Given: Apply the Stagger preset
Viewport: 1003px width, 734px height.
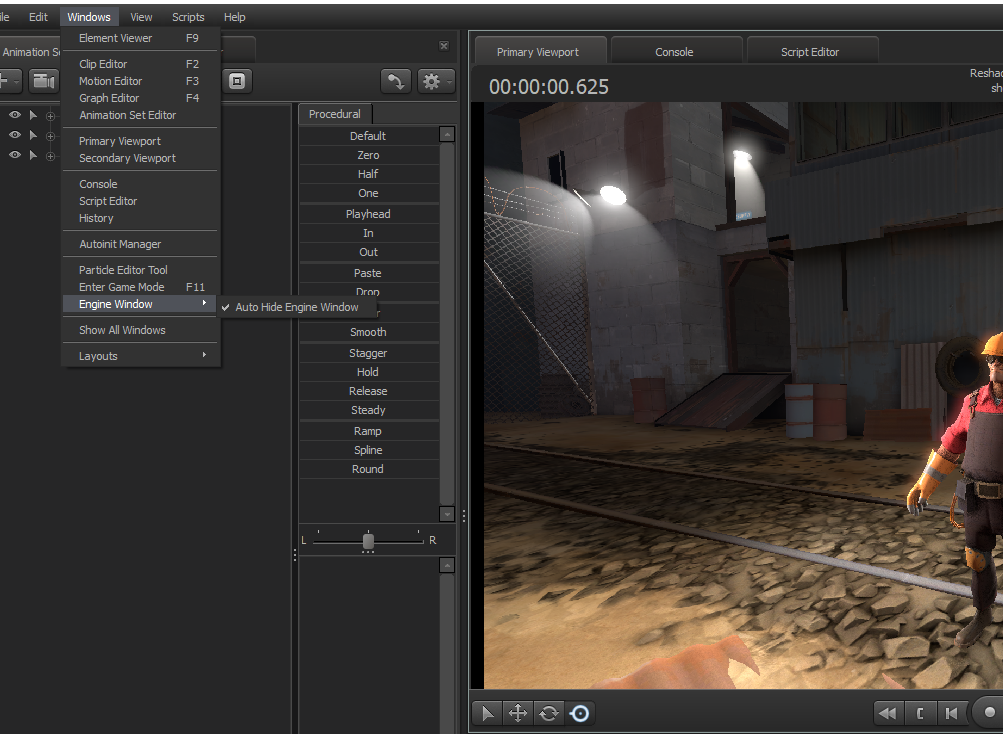Looking at the screenshot, I should pos(368,353).
